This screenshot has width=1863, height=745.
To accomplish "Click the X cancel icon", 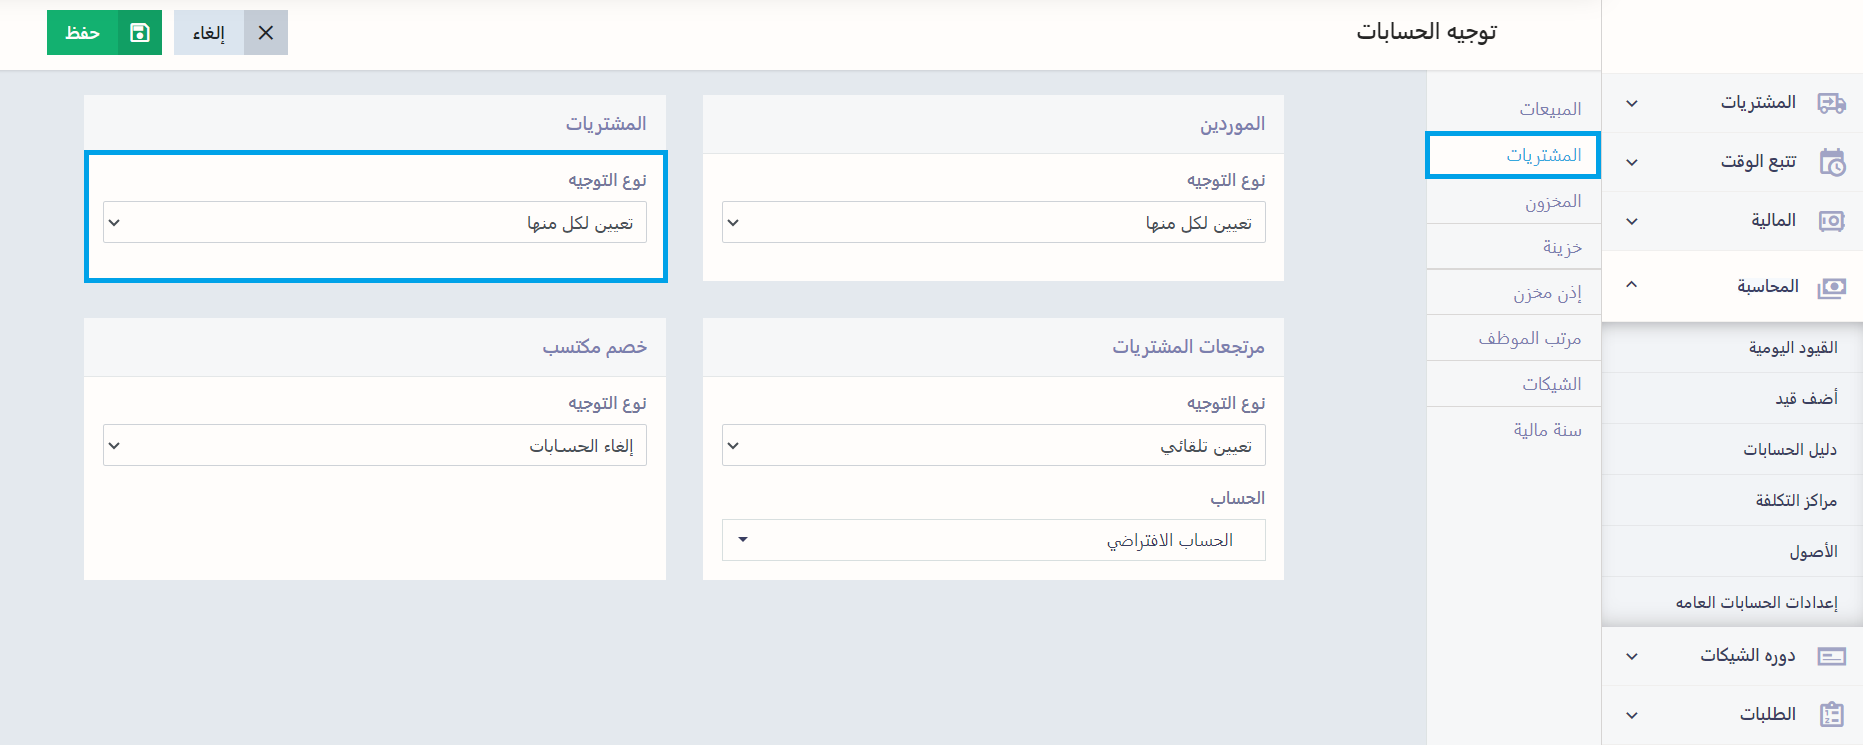I will pos(265,33).
